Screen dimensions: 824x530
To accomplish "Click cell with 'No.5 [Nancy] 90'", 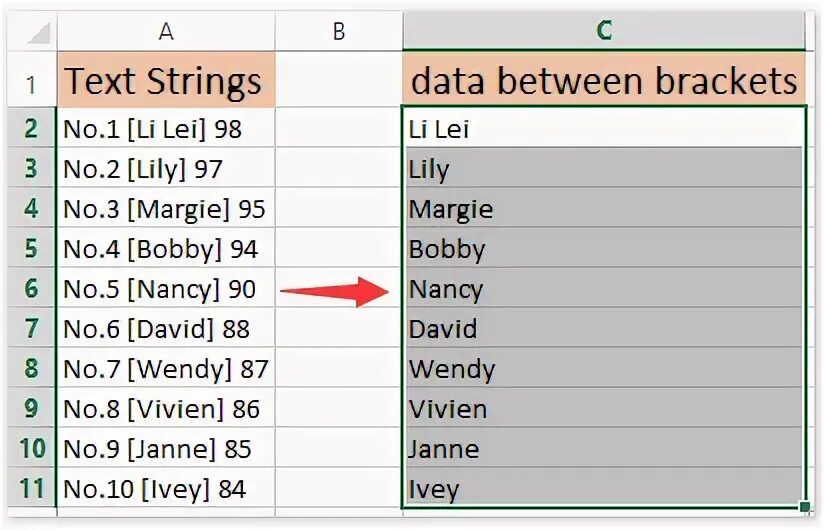I will coord(166,289).
